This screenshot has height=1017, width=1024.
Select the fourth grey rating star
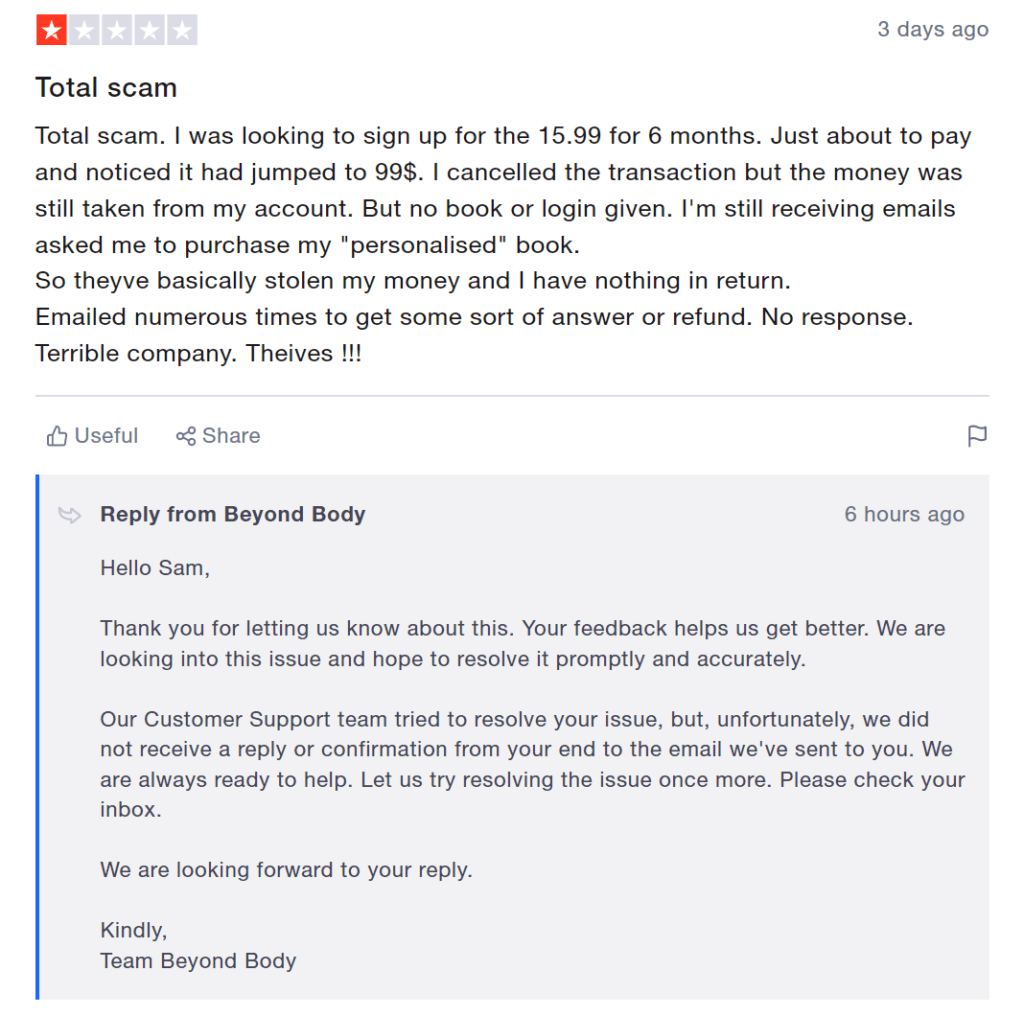(x=149, y=30)
